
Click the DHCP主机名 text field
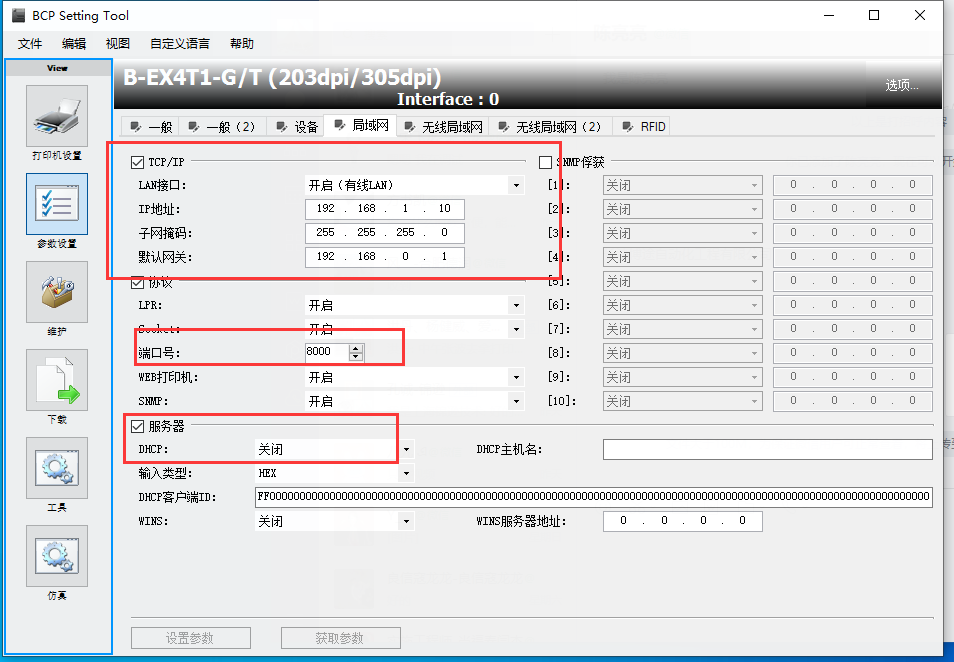tap(767, 450)
